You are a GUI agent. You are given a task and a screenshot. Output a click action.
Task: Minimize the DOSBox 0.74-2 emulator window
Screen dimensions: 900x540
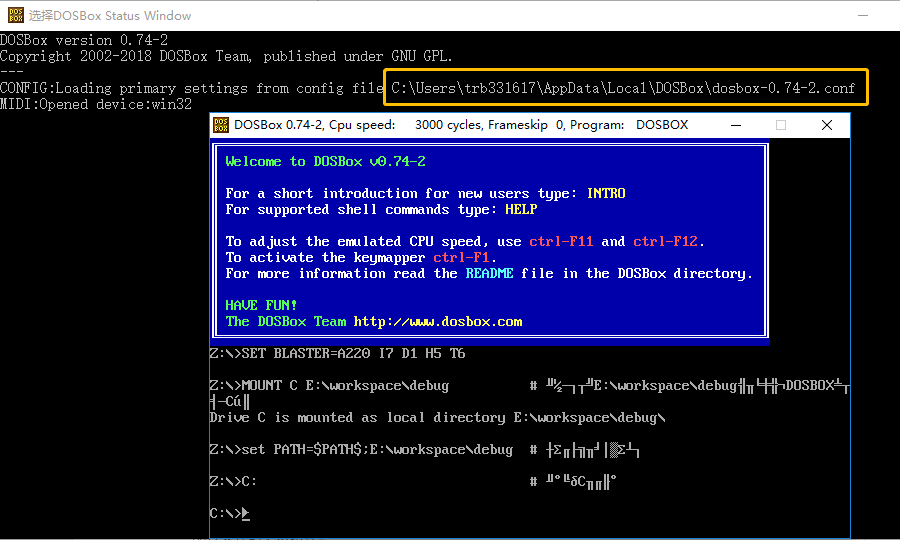(x=736, y=125)
